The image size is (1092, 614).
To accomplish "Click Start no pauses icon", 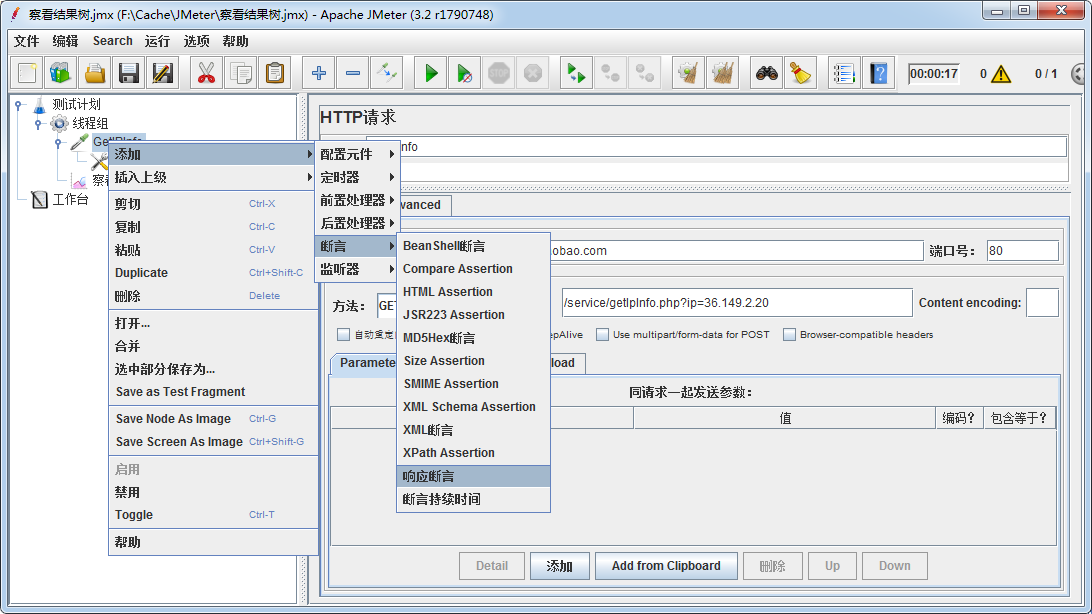I will tap(465, 73).
